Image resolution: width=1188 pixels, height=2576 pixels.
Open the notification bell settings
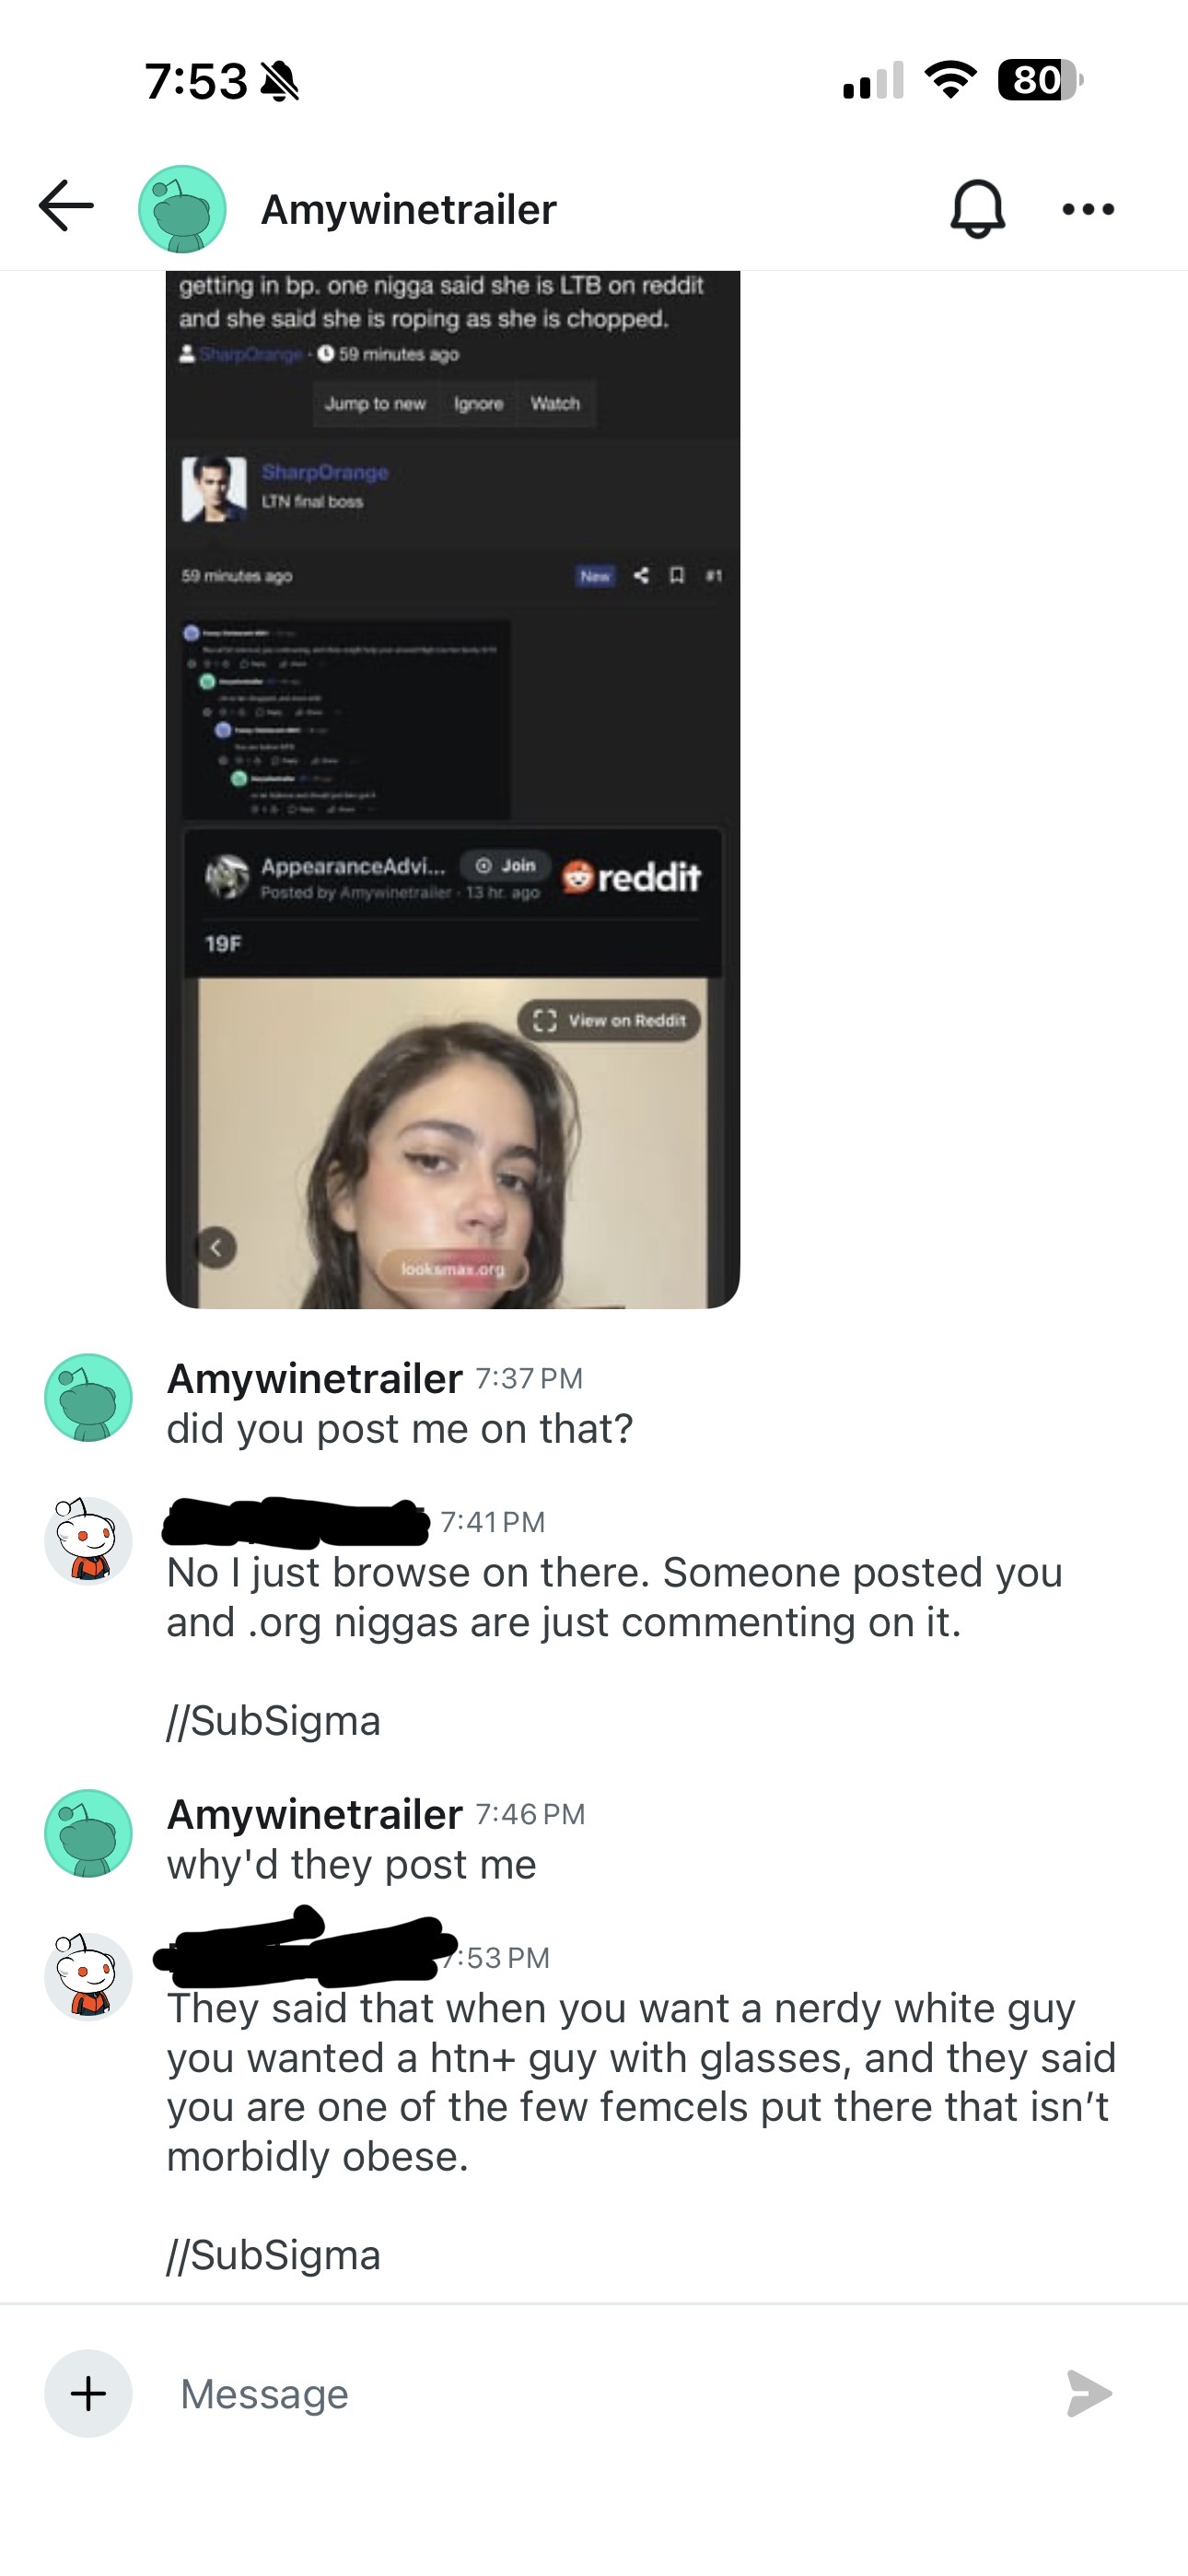click(x=976, y=209)
